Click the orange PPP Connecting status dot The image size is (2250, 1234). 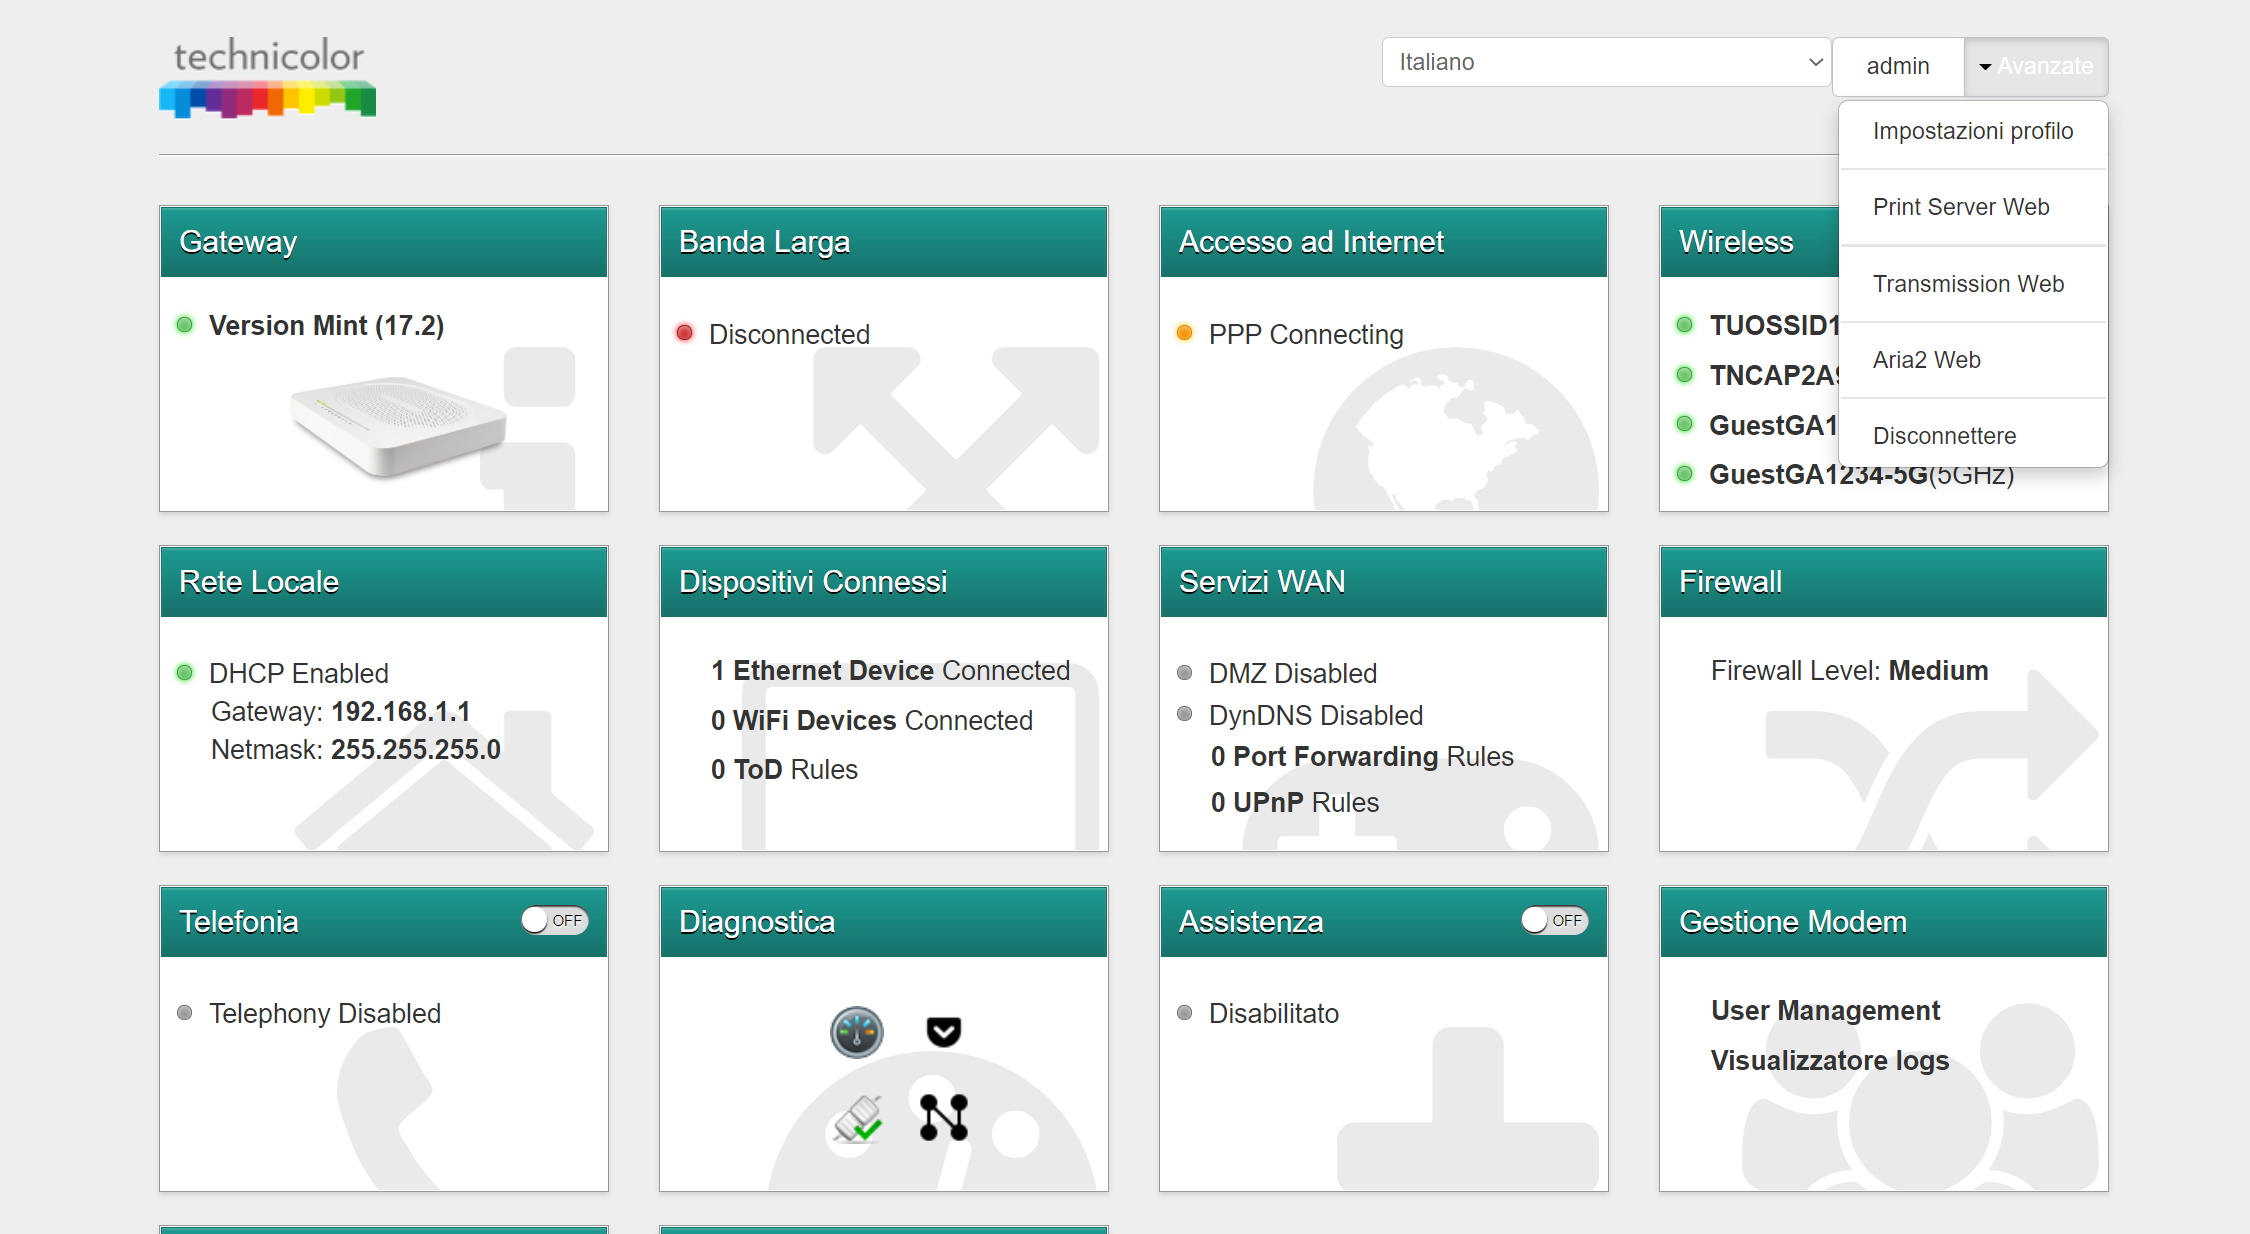1184,333
